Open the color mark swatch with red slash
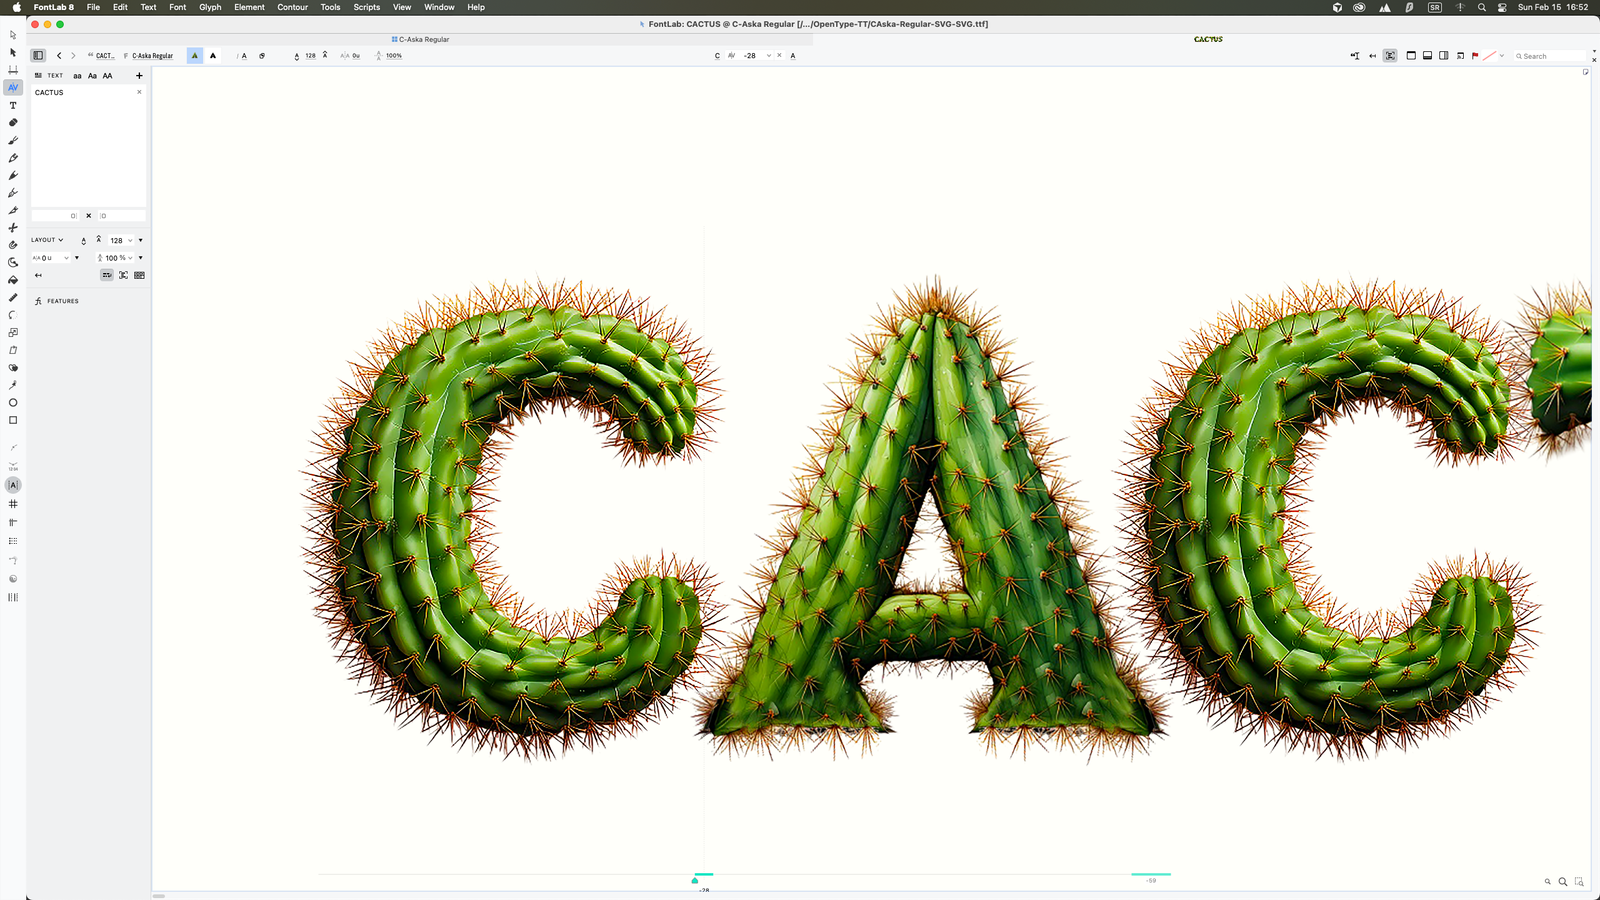 tap(1489, 56)
